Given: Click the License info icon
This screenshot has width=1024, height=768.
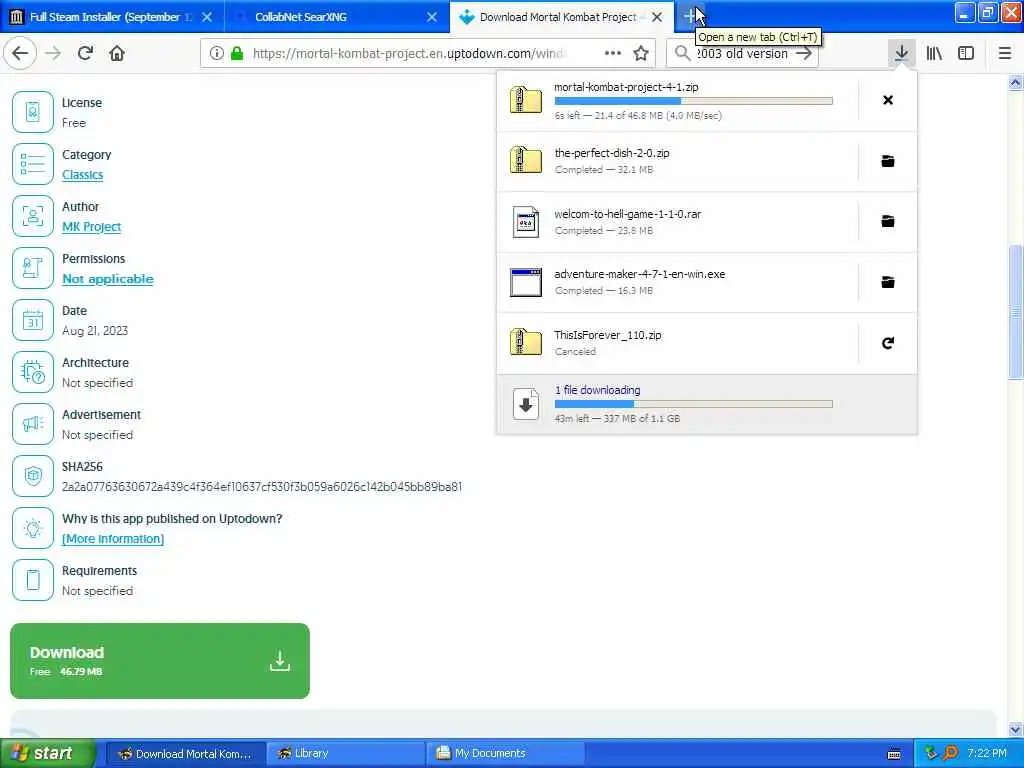Looking at the screenshot, I should [33, 112].
